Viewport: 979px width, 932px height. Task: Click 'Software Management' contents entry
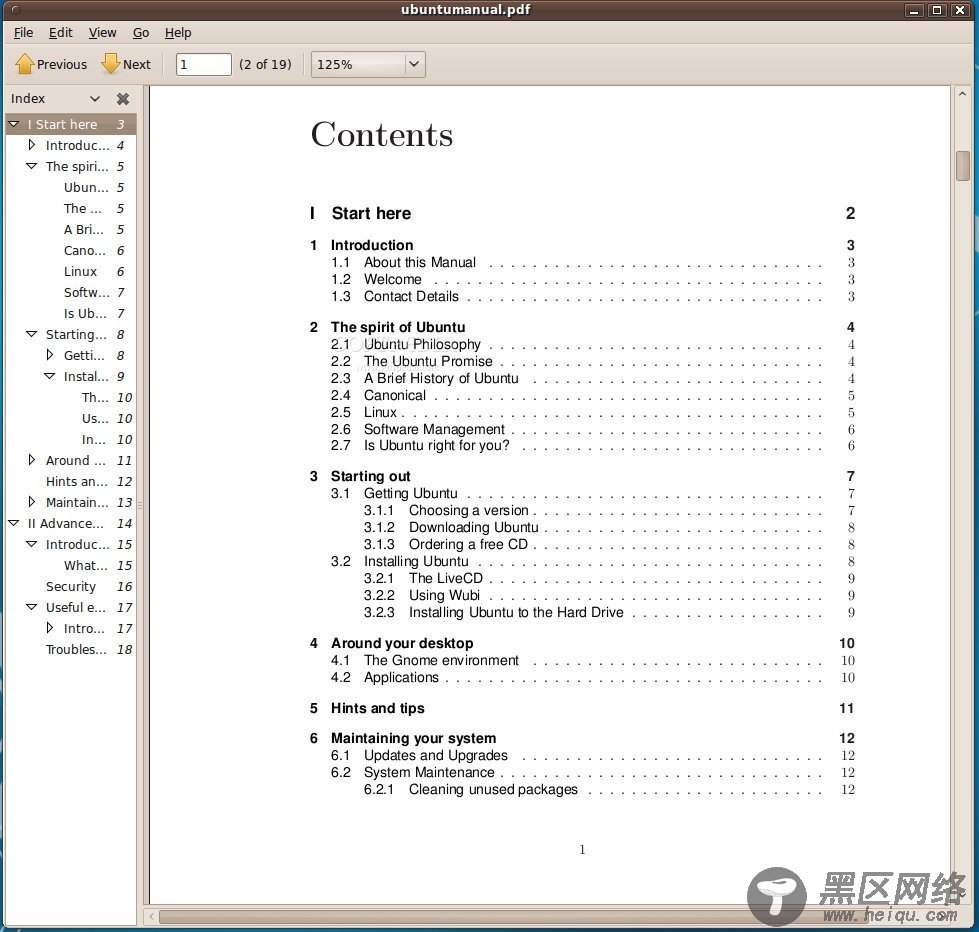435,429
